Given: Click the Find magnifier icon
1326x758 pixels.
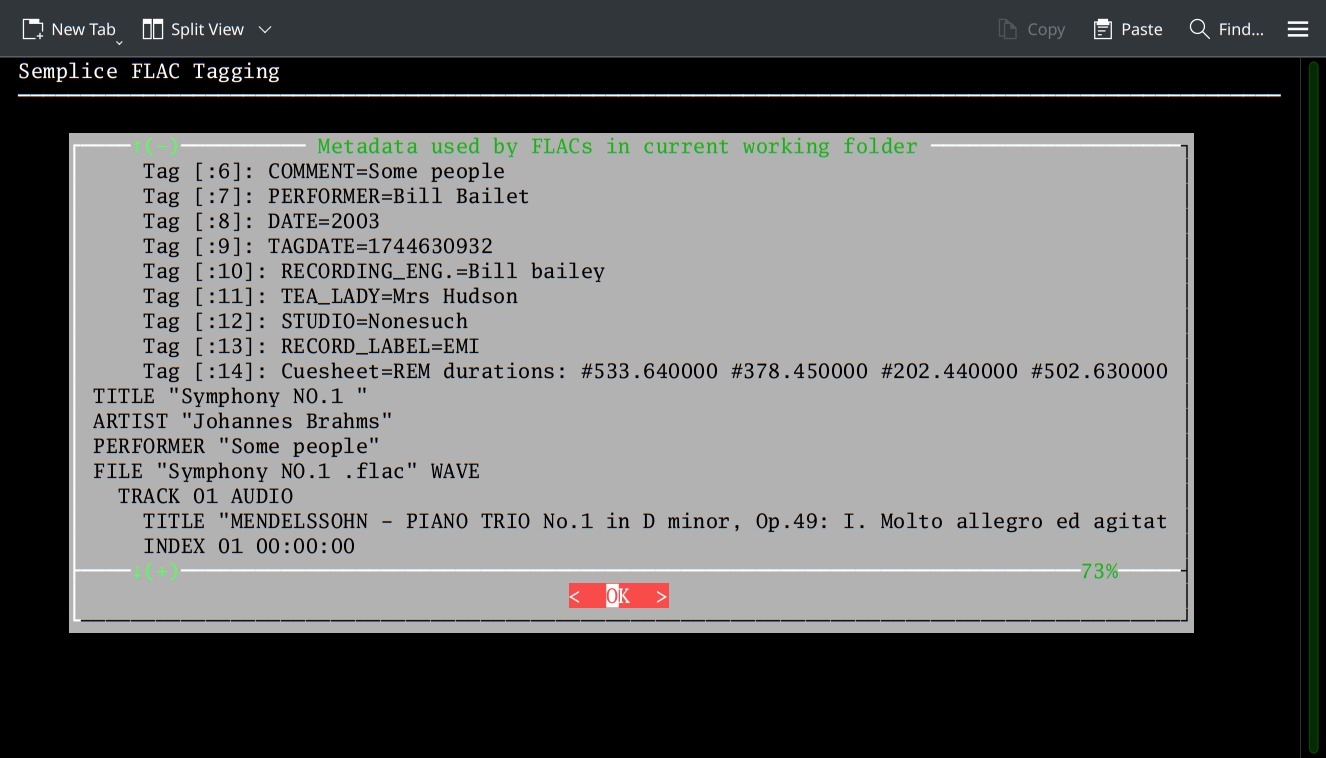Looking at the screenshot, I should [x=1199, y=29].
